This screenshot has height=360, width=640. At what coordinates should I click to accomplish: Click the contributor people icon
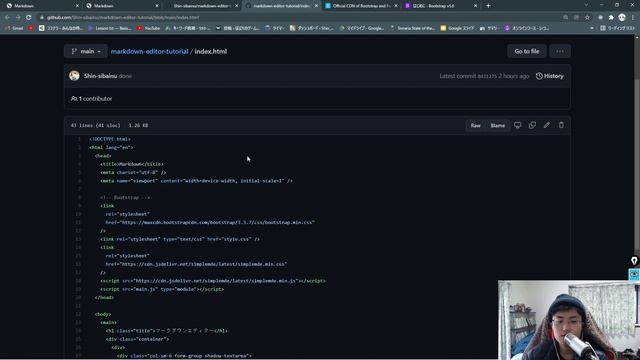[74, 98]
